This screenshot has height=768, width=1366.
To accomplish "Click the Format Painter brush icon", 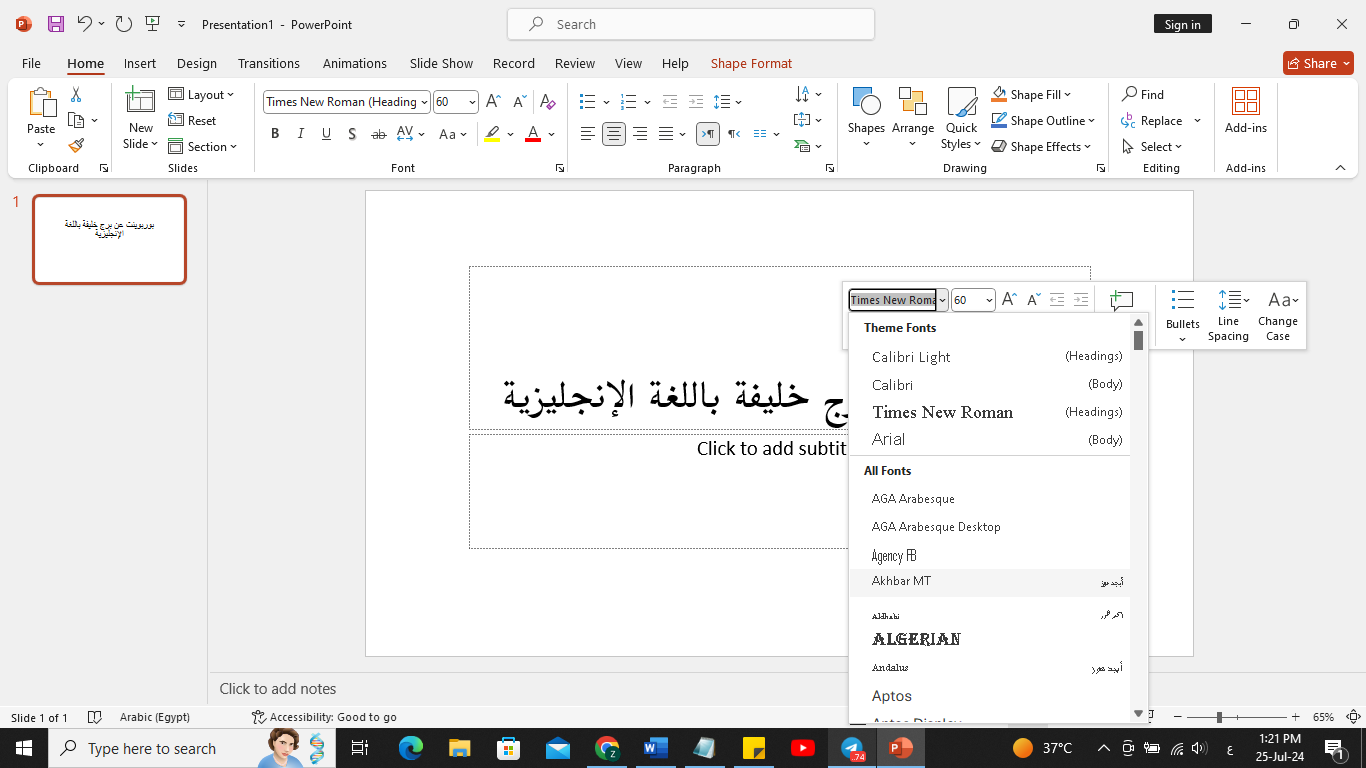I will coord(76,146).
